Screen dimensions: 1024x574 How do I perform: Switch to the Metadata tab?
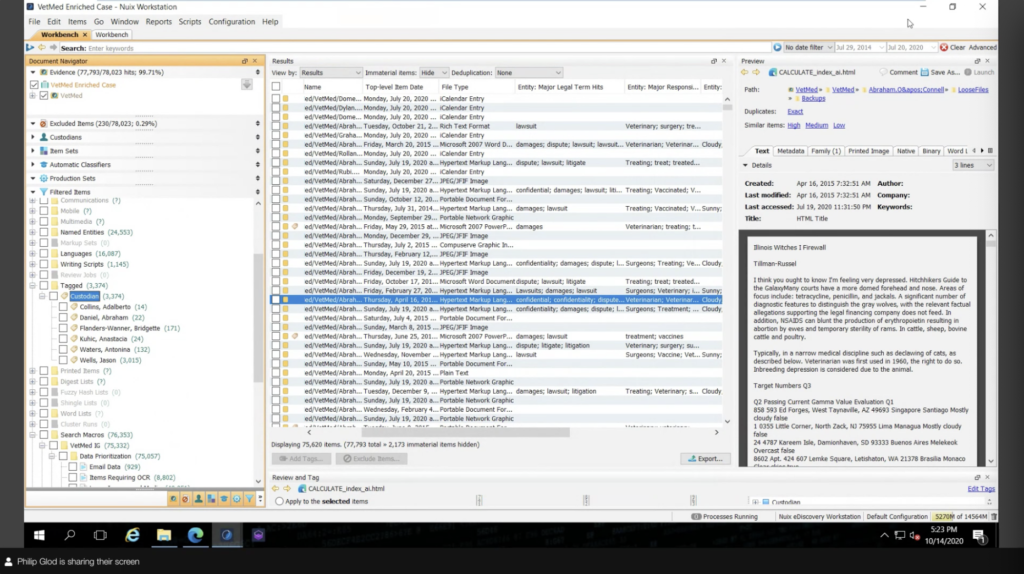[790, 151]
